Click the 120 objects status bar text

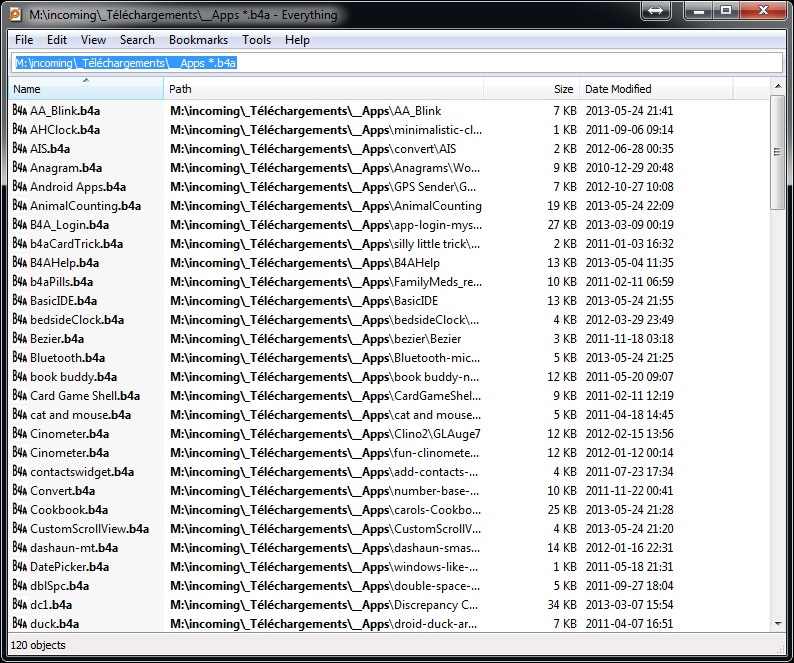point(38,645)
